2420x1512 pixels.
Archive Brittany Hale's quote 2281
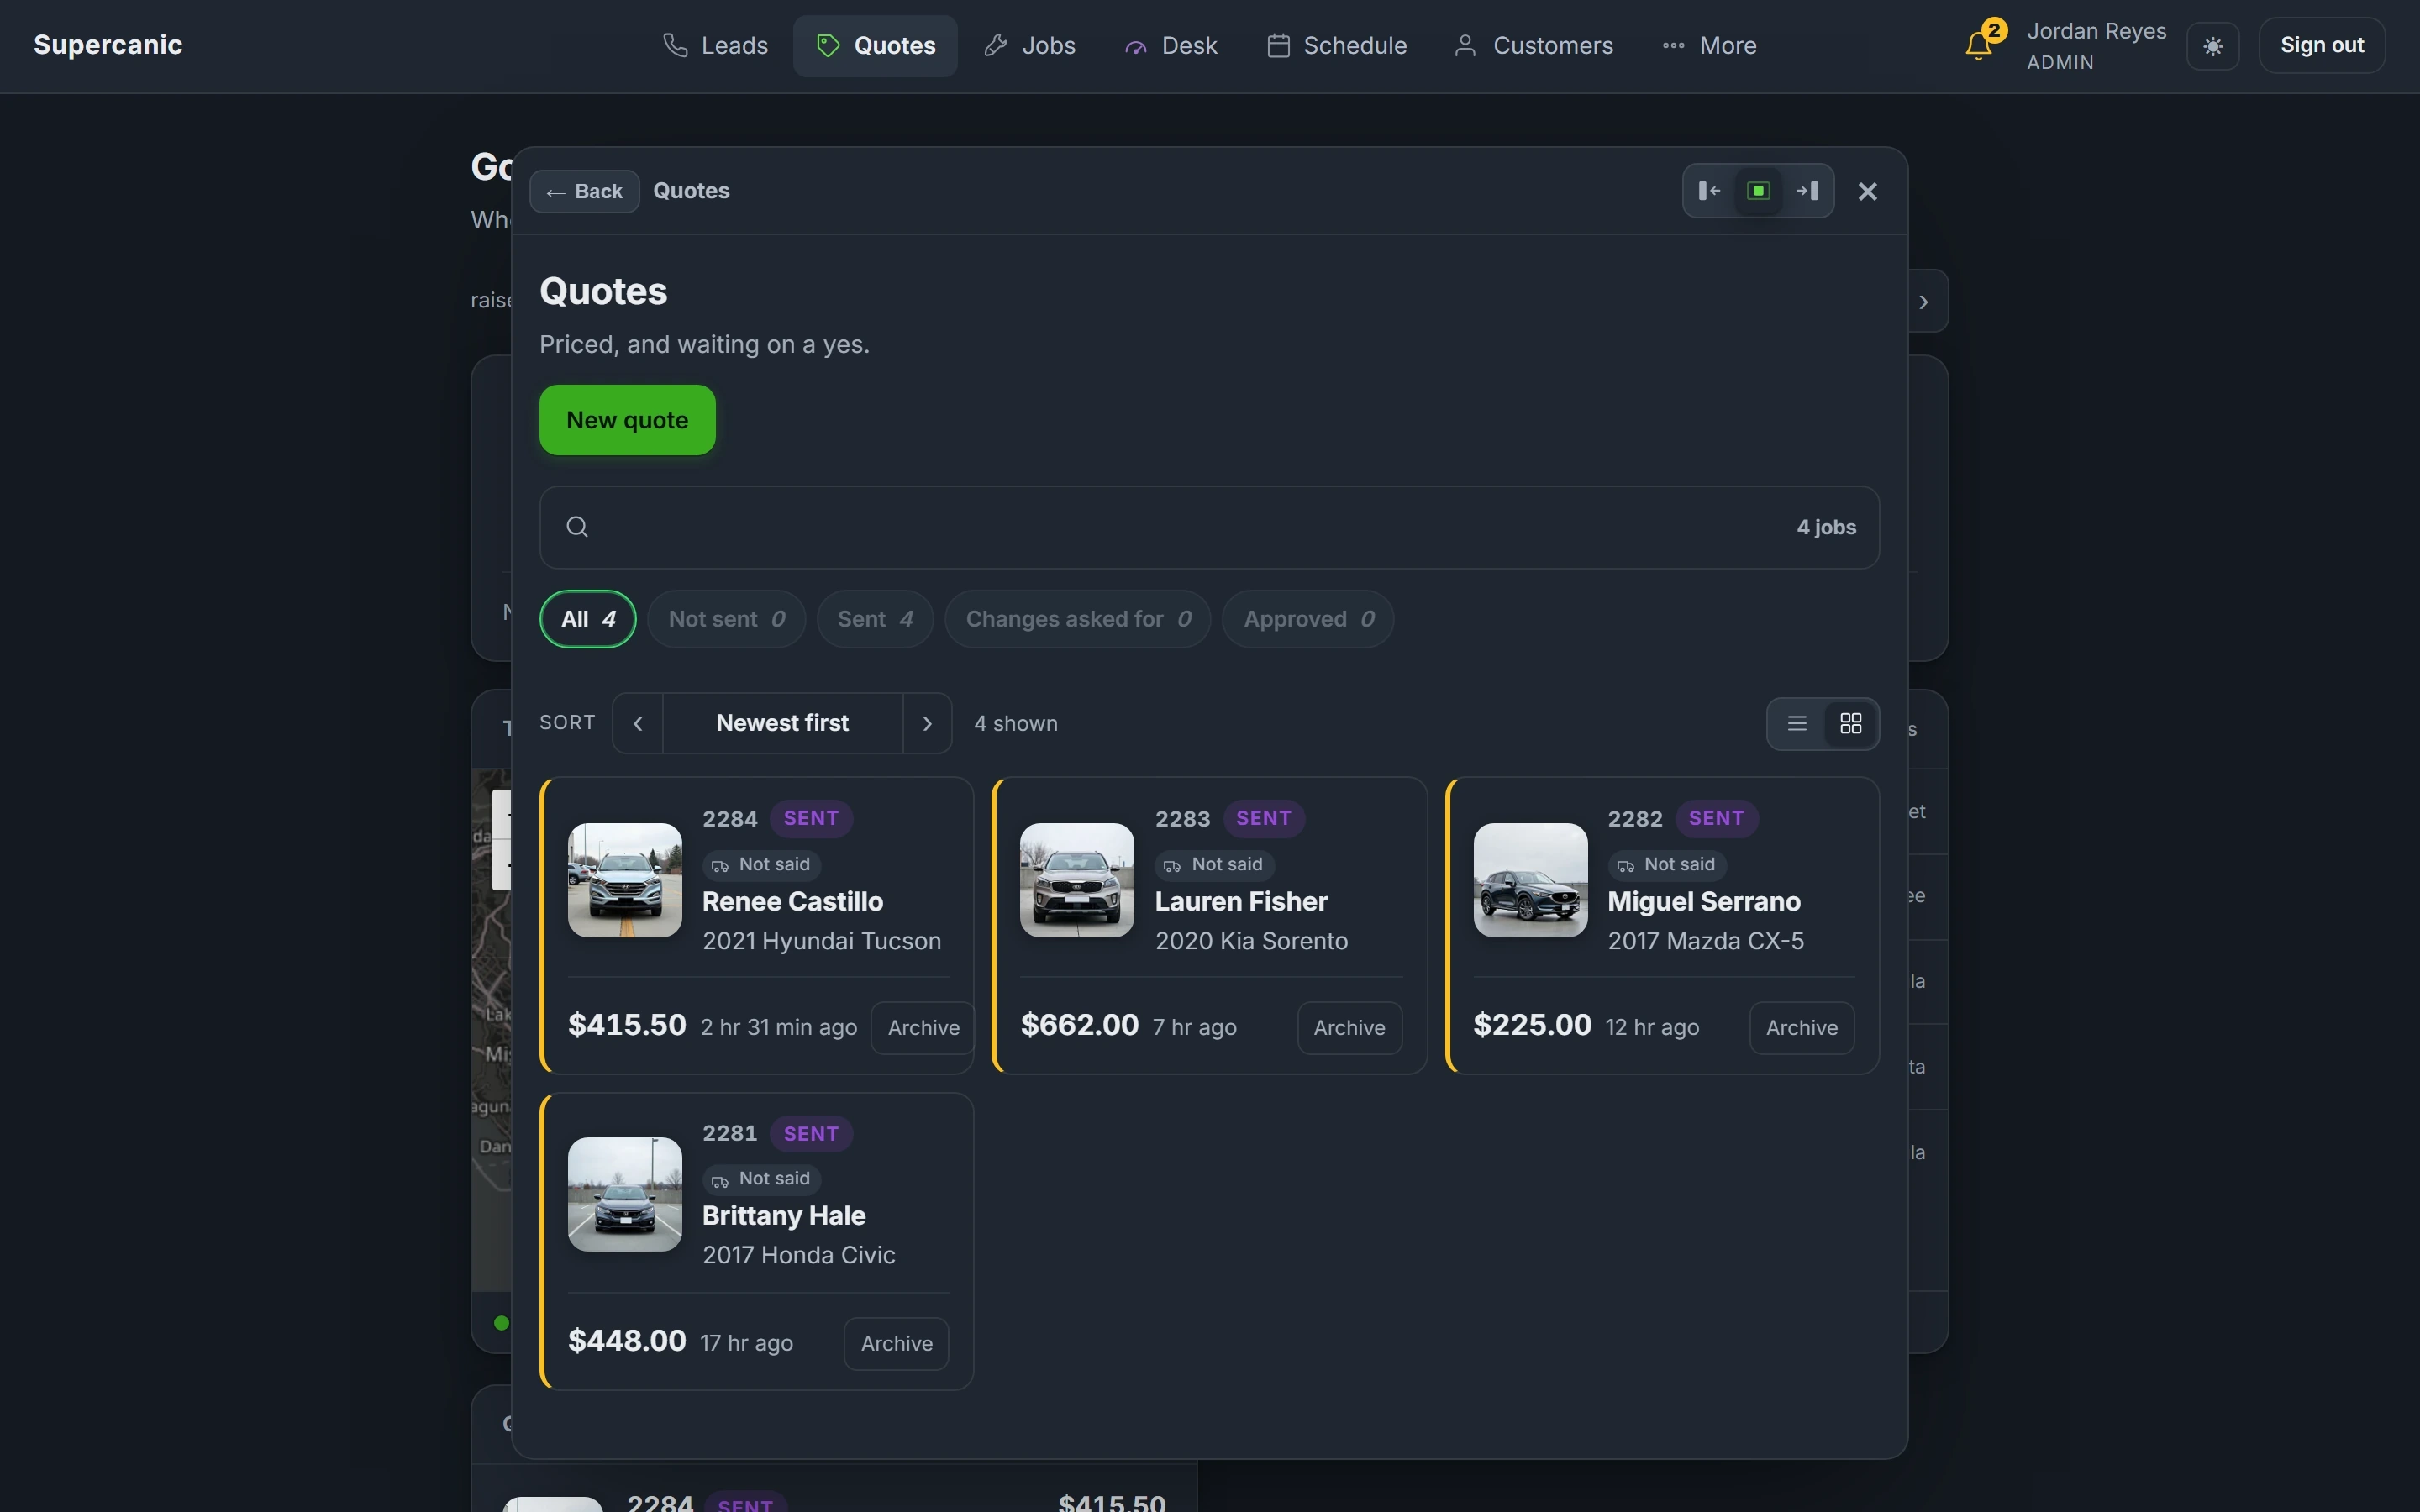896,1343
